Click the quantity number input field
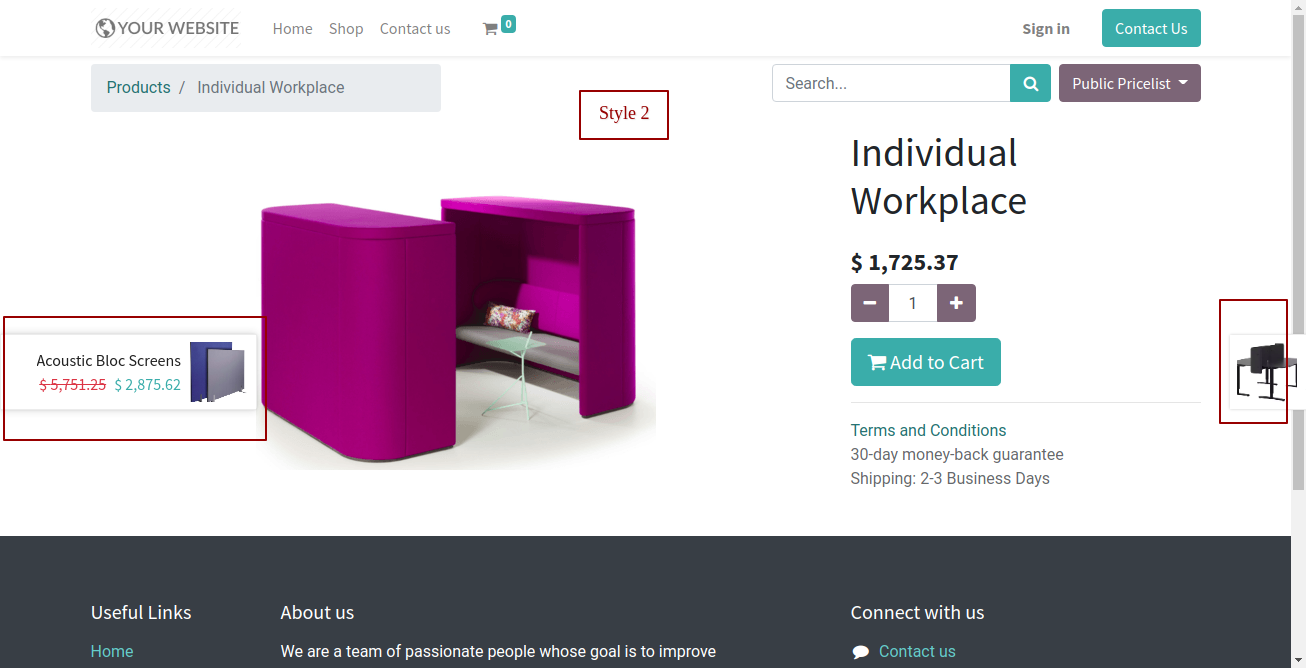Screen dimensions: 1306x668 tap(913, 303)
